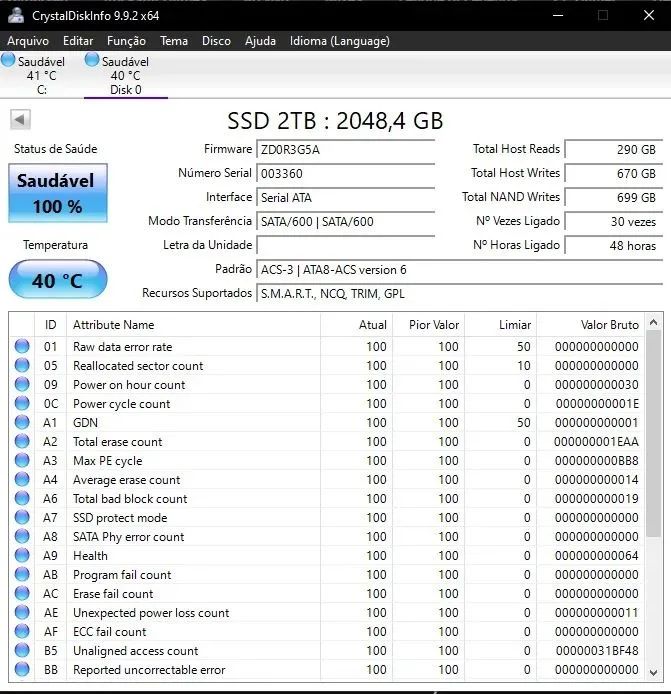671x694 pixels.
Task: Click status circle for Total bad block count
Action: pyautogui.click(x=22, y=498)
